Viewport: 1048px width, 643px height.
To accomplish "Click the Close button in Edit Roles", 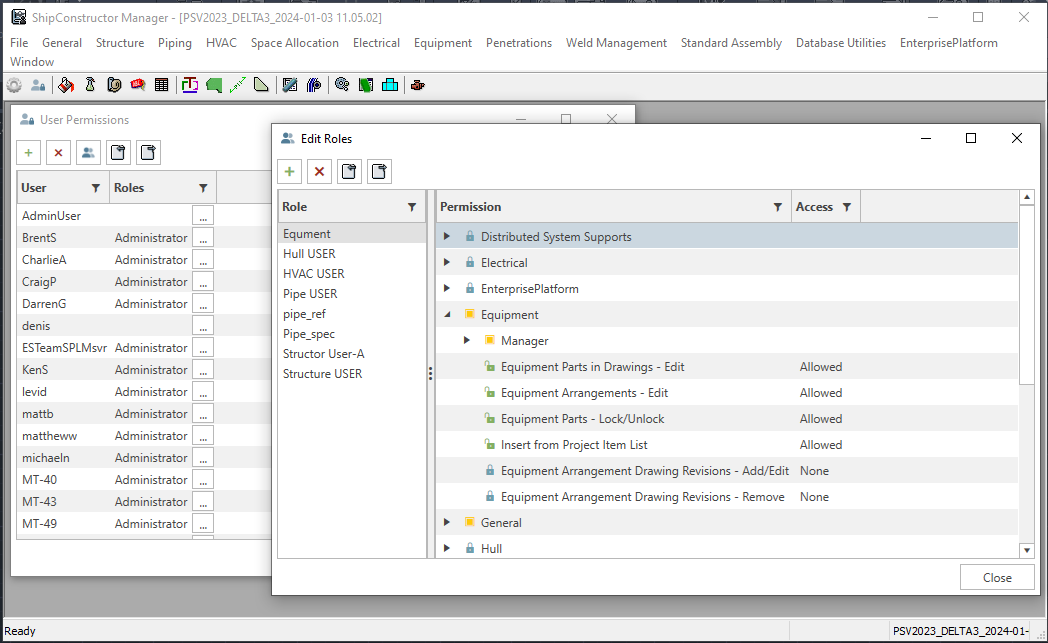I will [997, 577].
